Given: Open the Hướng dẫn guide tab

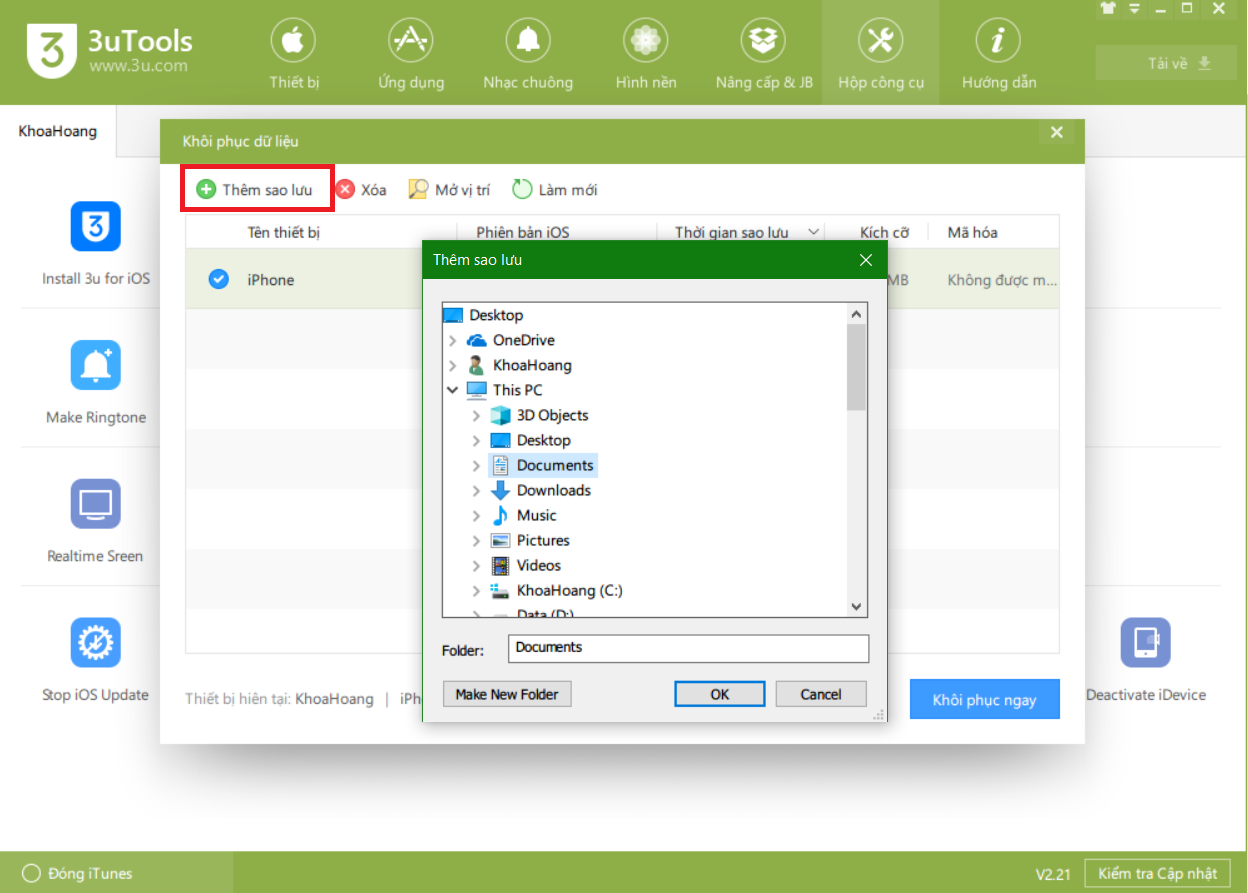Looking at the screenshot, I should (998, 54).
